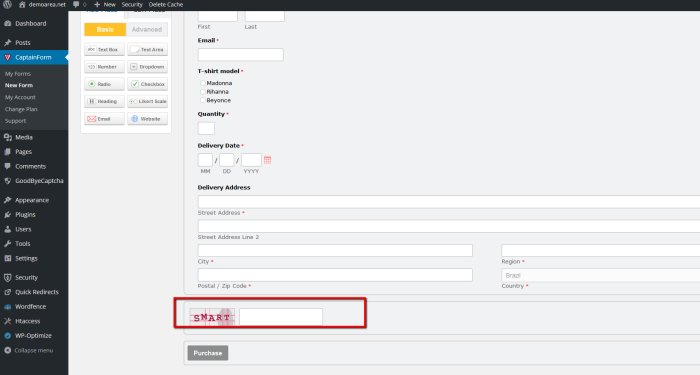Add a Text Area field
The height and width of the screenshot is (375, 700).
point(147,49)
